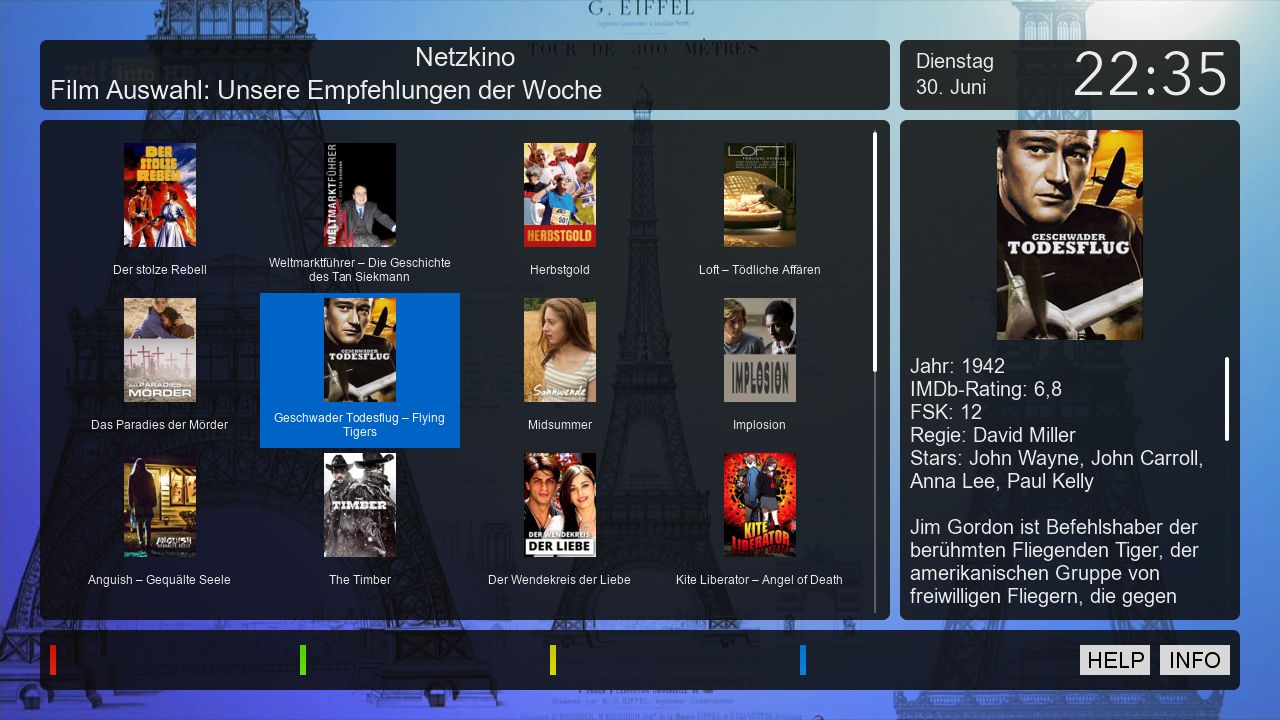The height and width of the screenshot is (720, 1280).
Task: Open Das Paradies der Mörder poster
Action: 160,350
